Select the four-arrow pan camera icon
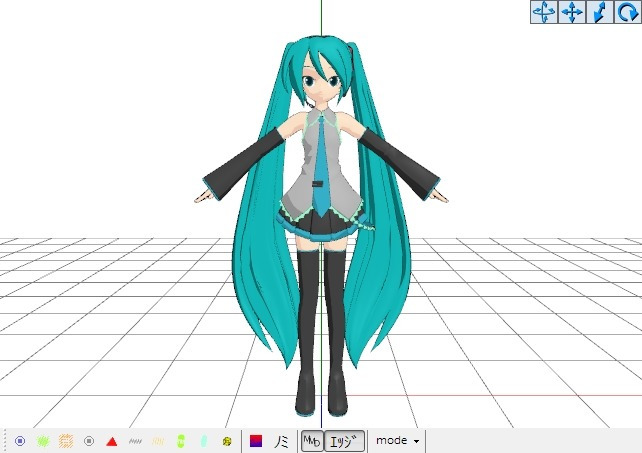This screenshot has height=453, width=642. pyautogui.click(x=572, y=12)
